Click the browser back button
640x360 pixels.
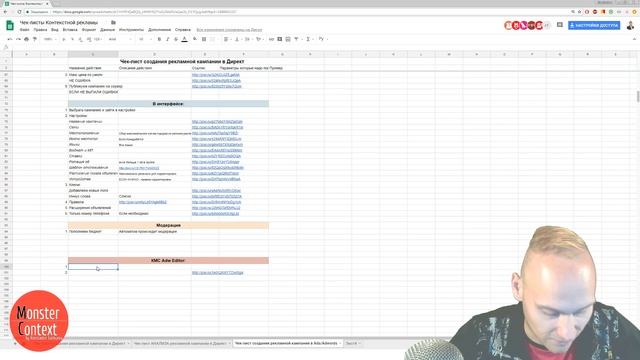[5, 12]
